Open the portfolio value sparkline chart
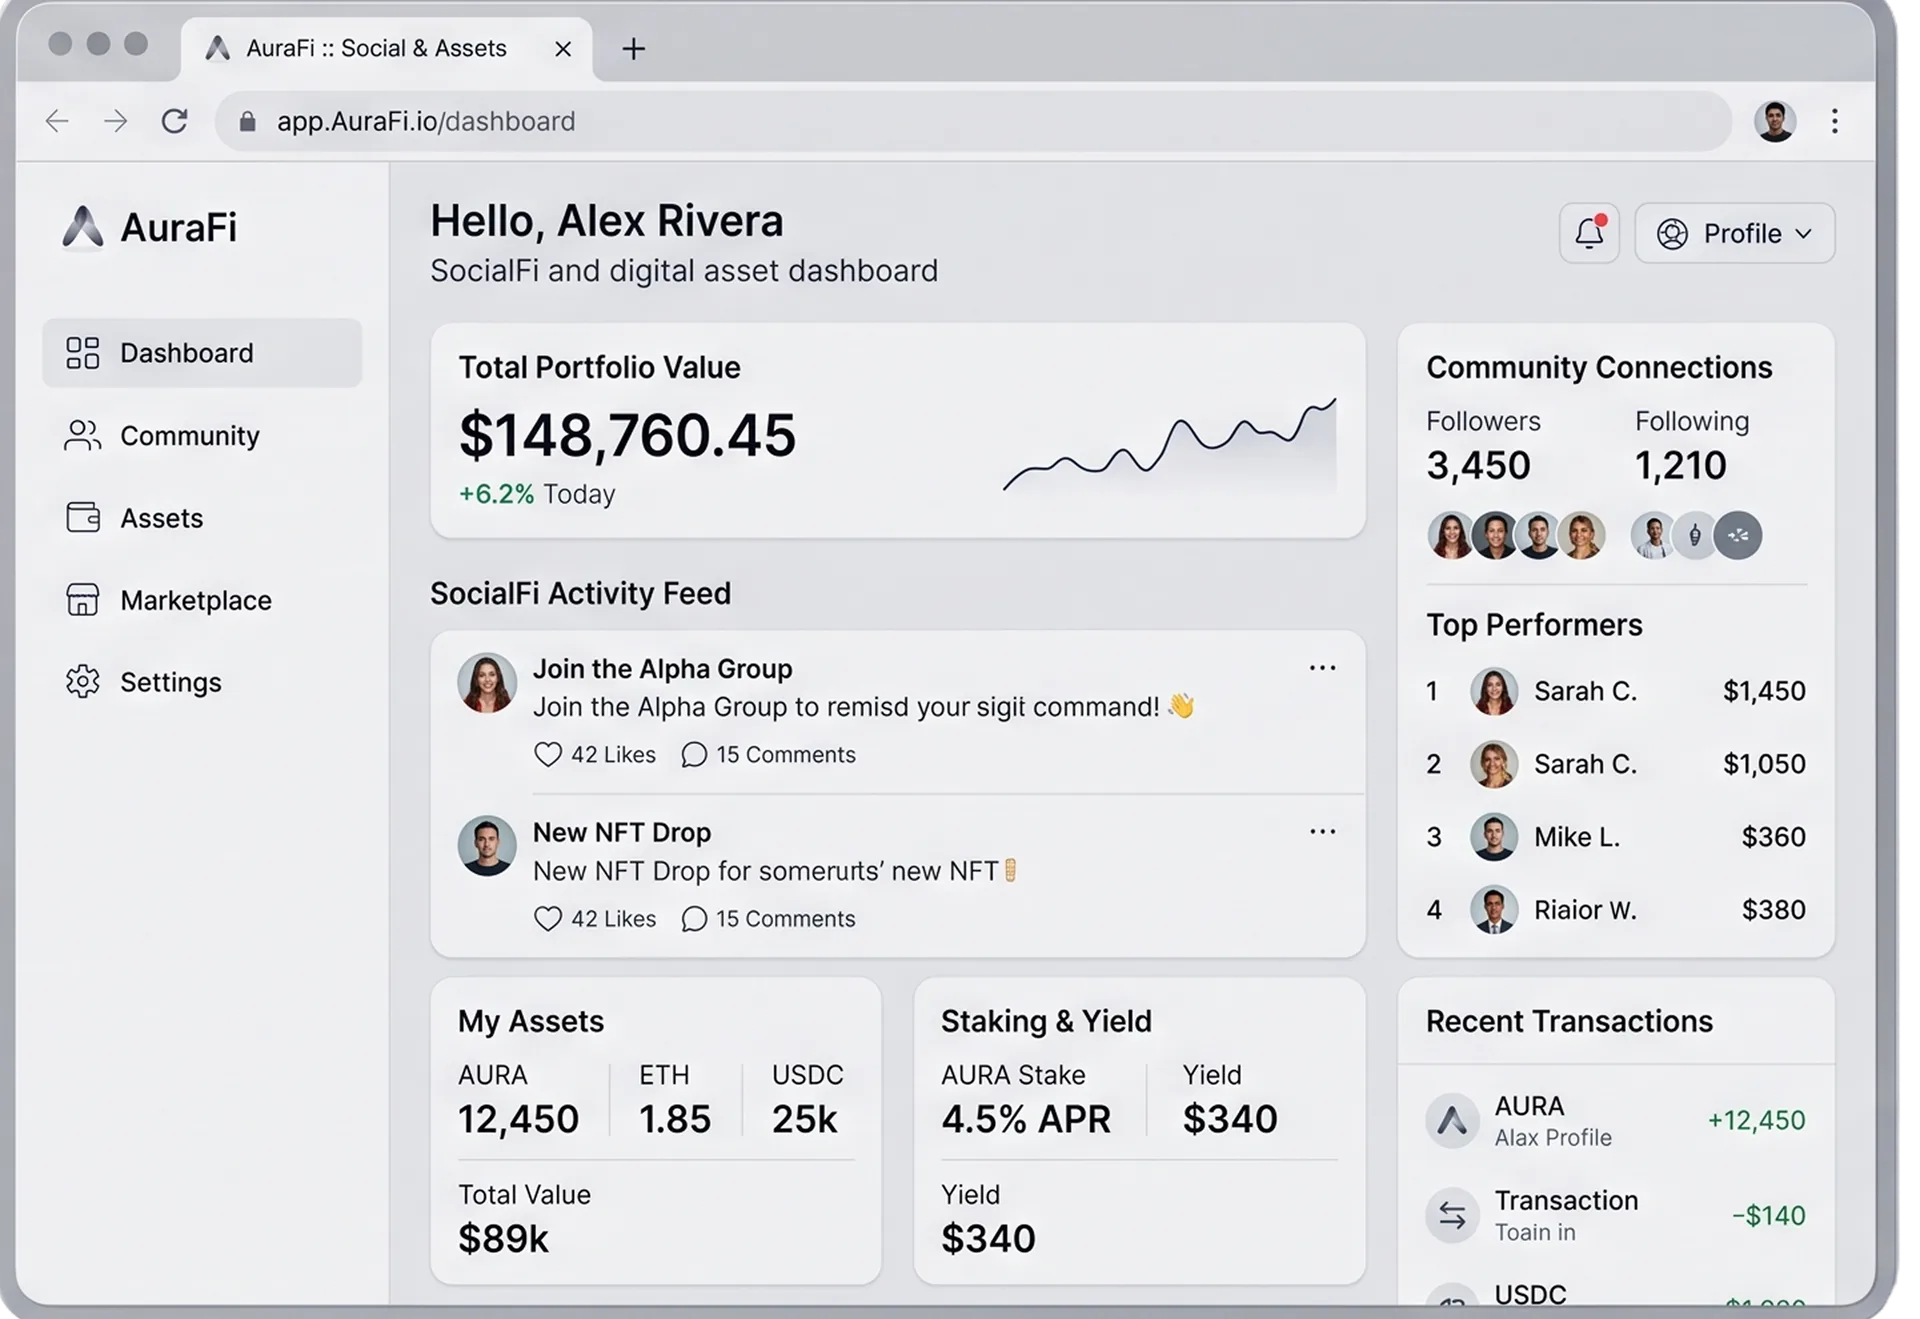 click(1169, 445)
